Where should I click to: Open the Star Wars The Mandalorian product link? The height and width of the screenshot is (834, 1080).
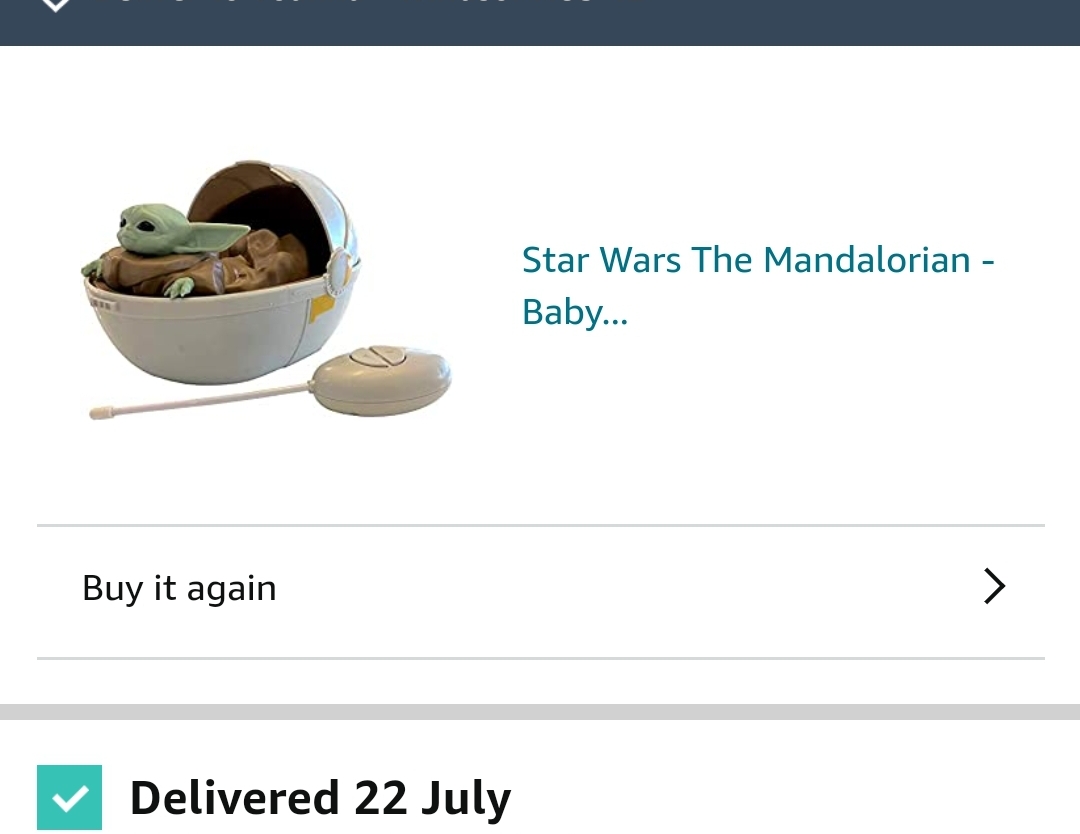758,285
